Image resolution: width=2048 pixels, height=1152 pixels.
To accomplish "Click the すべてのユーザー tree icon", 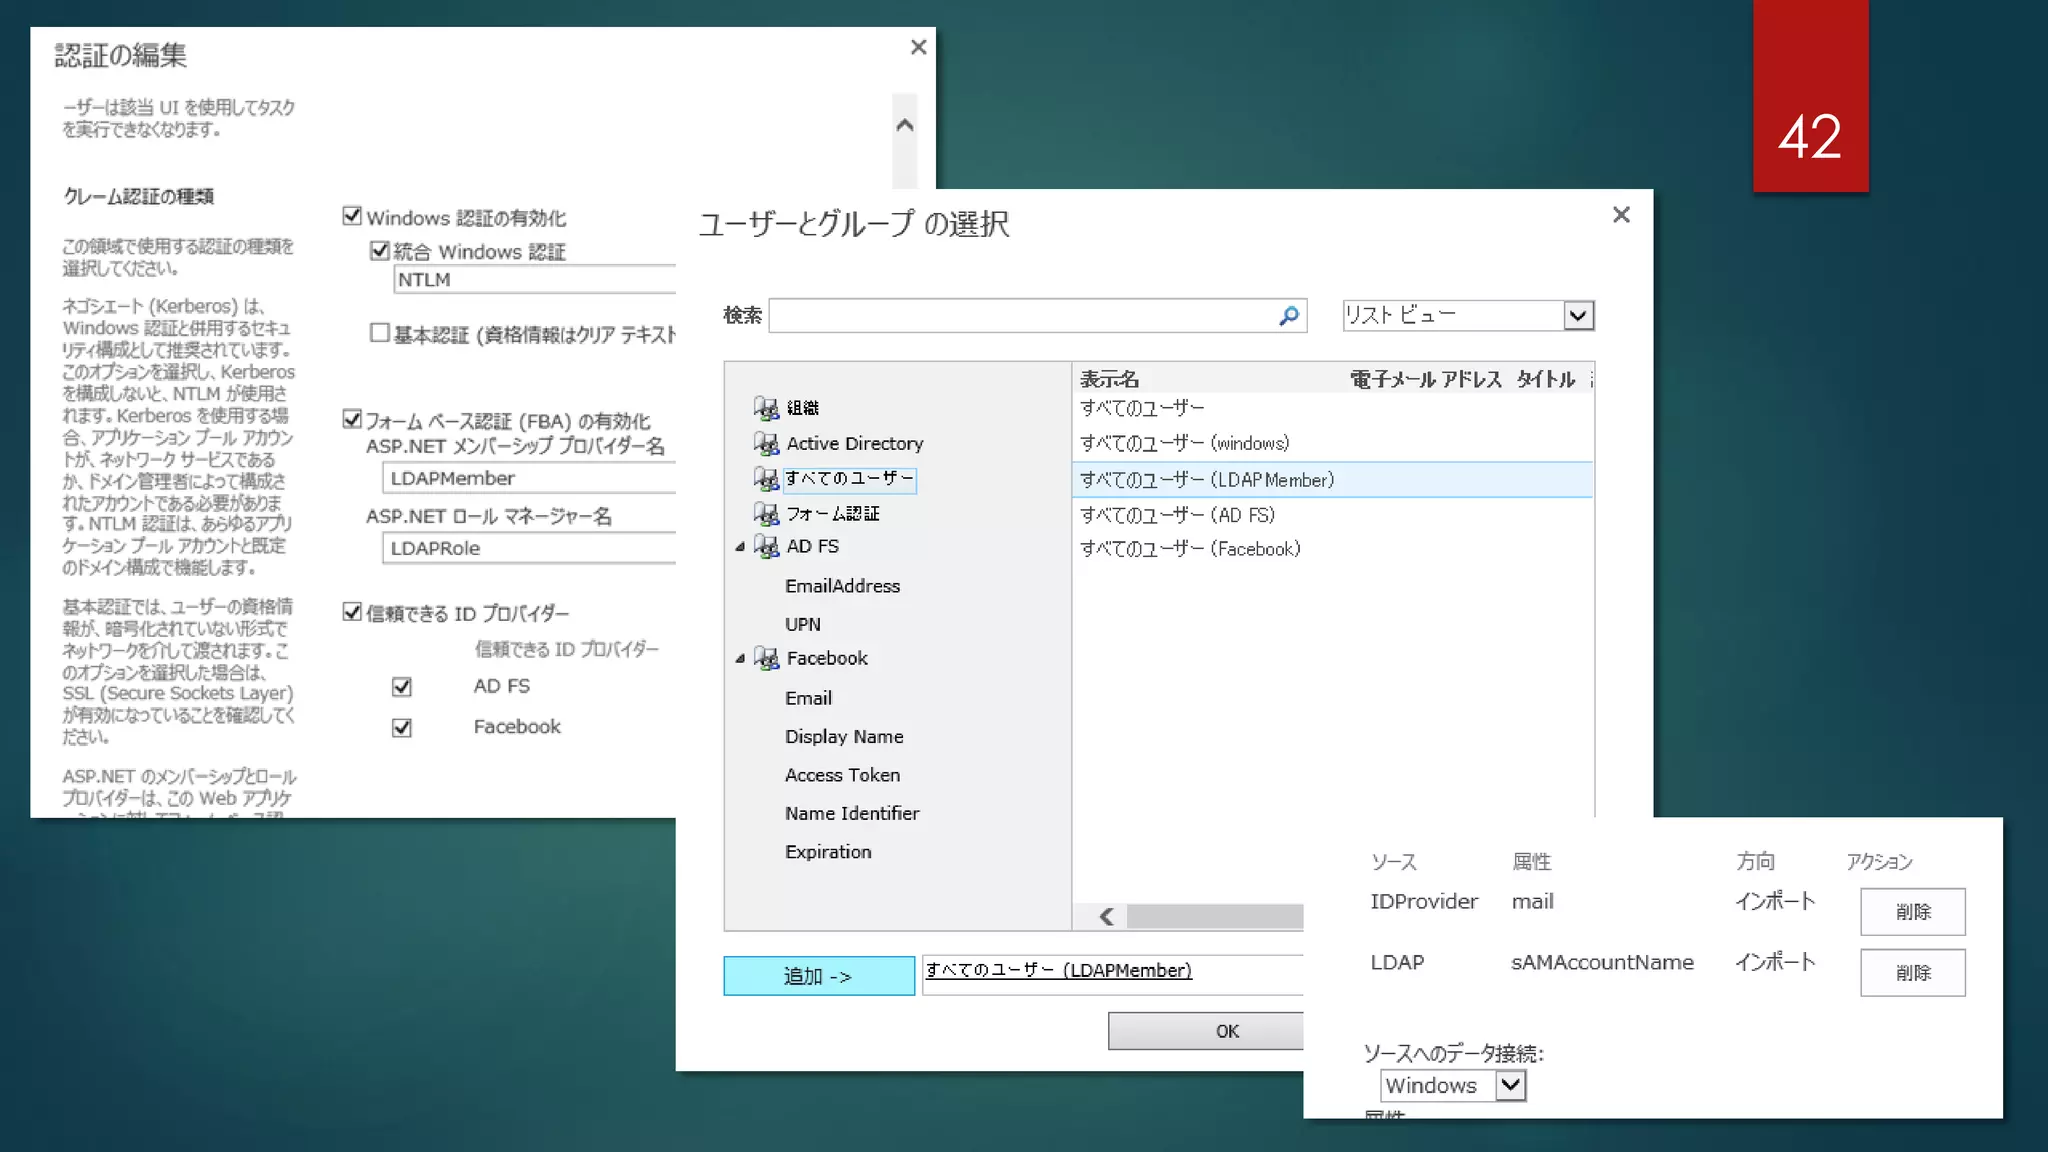I will (x=766, y=479).
